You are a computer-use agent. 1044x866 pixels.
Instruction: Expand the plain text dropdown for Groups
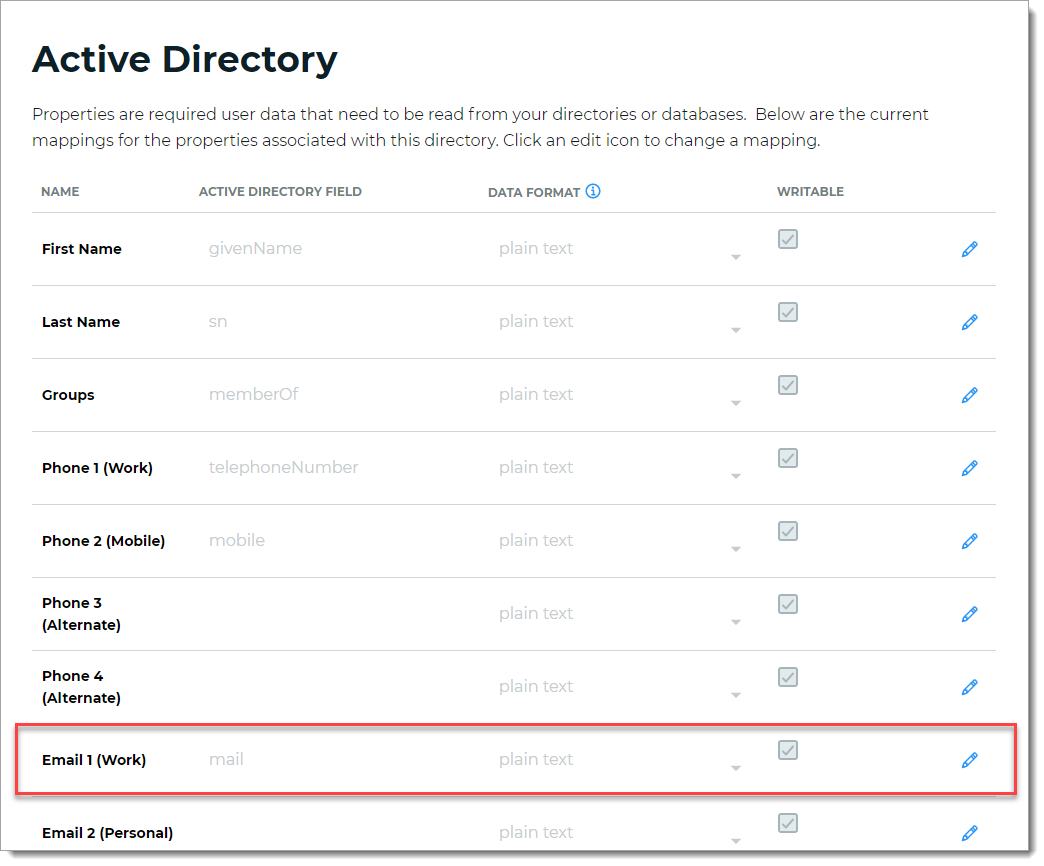tap(737, 404)
